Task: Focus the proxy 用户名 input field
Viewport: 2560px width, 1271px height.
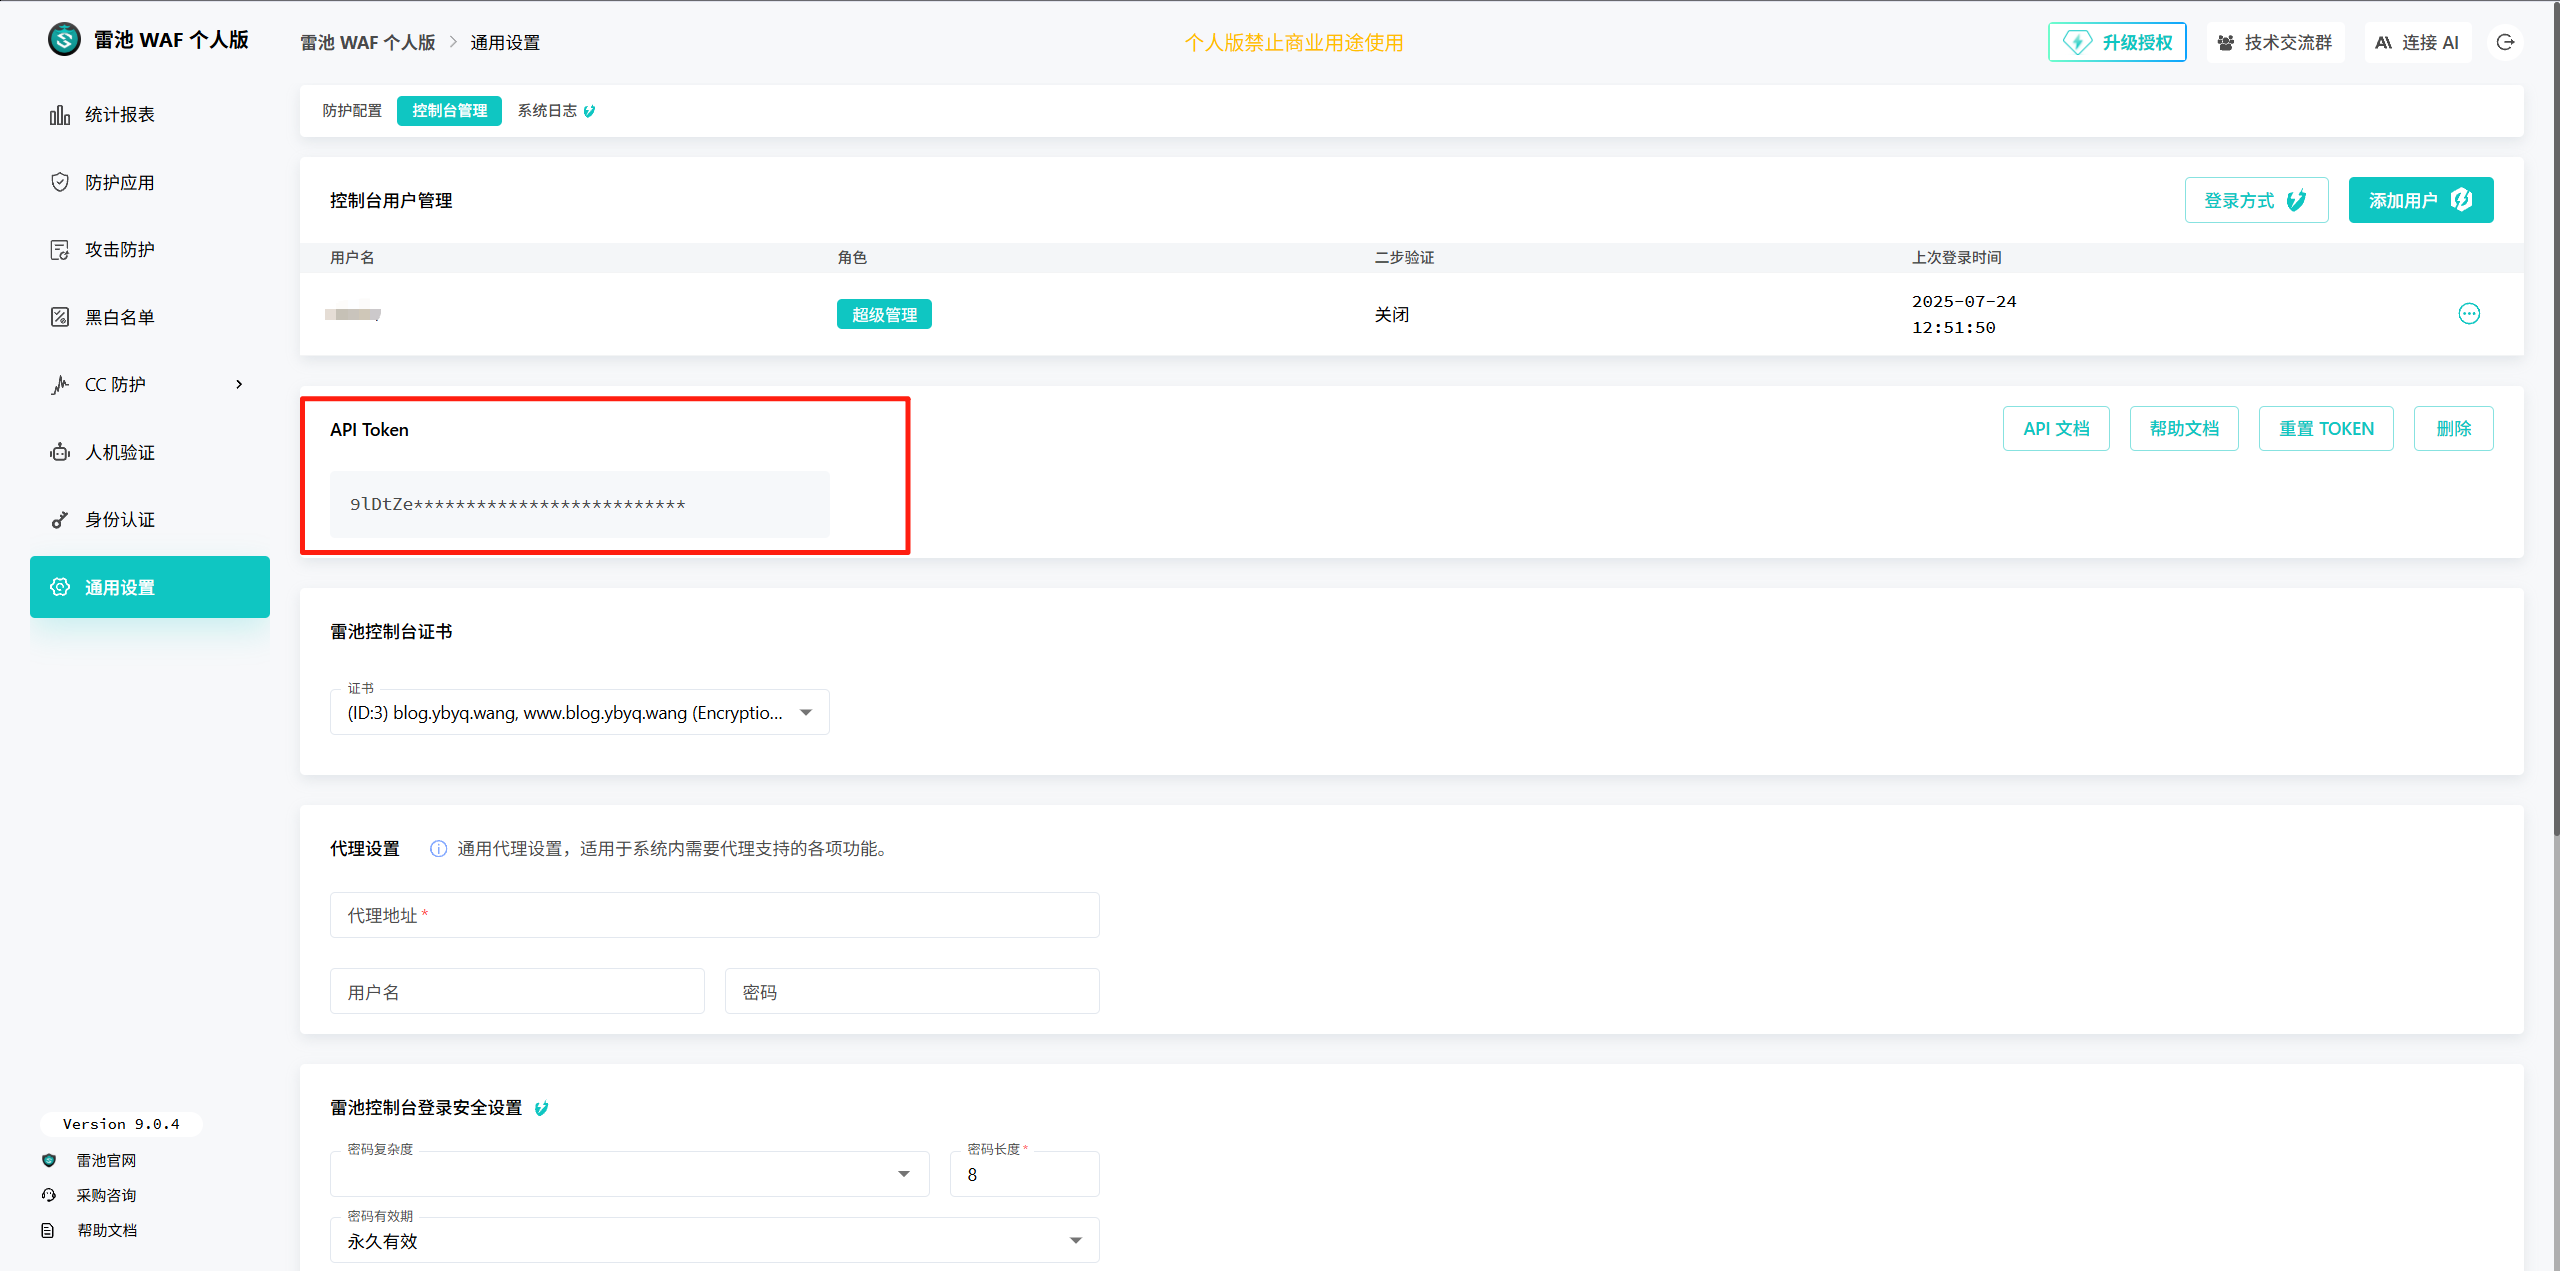Action: tap(517, 991)
